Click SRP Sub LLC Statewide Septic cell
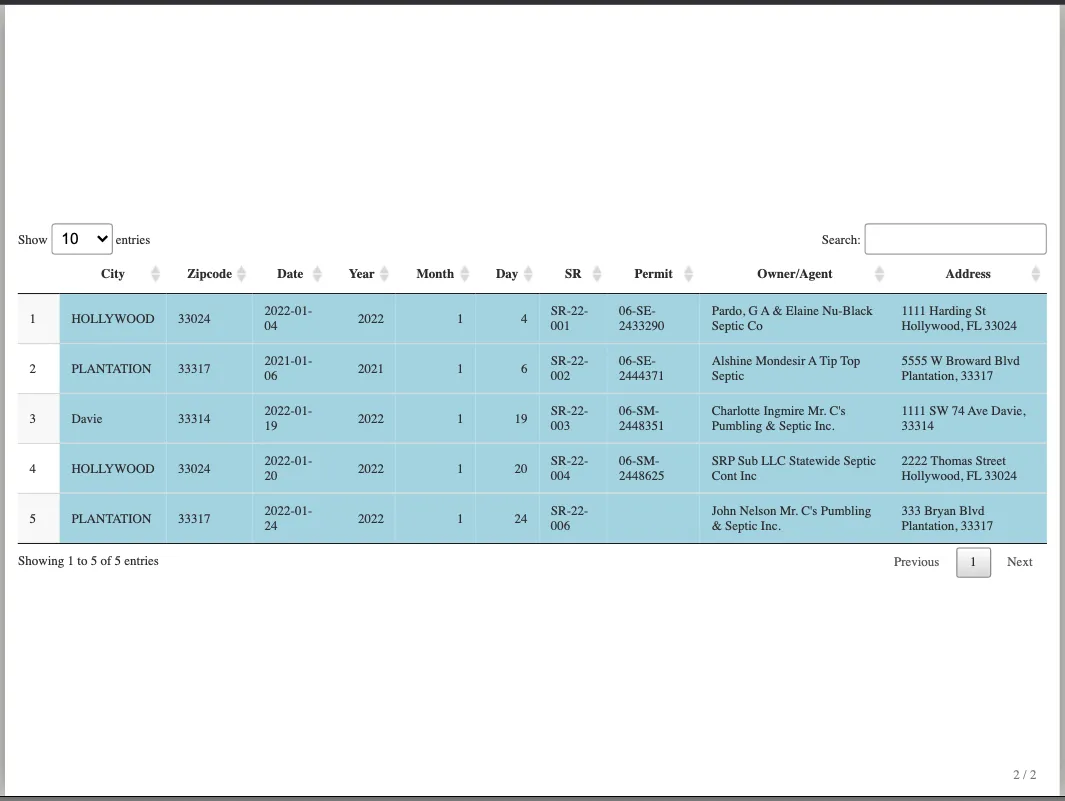The image size is (1065, 801). [795, 469]
